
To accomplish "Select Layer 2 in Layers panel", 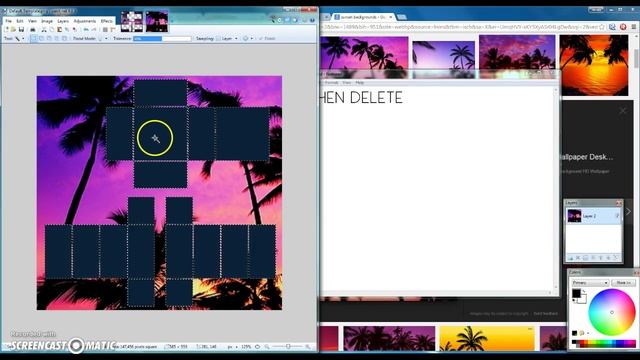I will [x=593, y=216].
